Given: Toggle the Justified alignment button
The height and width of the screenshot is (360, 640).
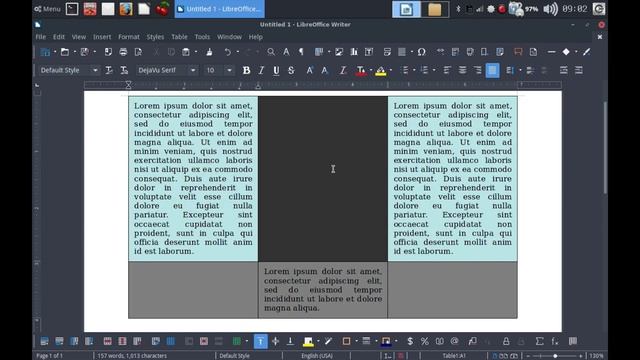Looking at the screenshot, I should tap(492, 70).
